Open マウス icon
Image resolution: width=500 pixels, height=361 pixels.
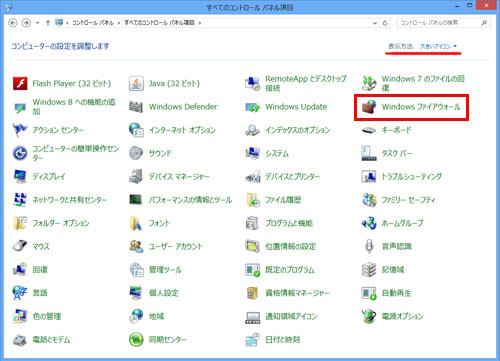[20, 246]
